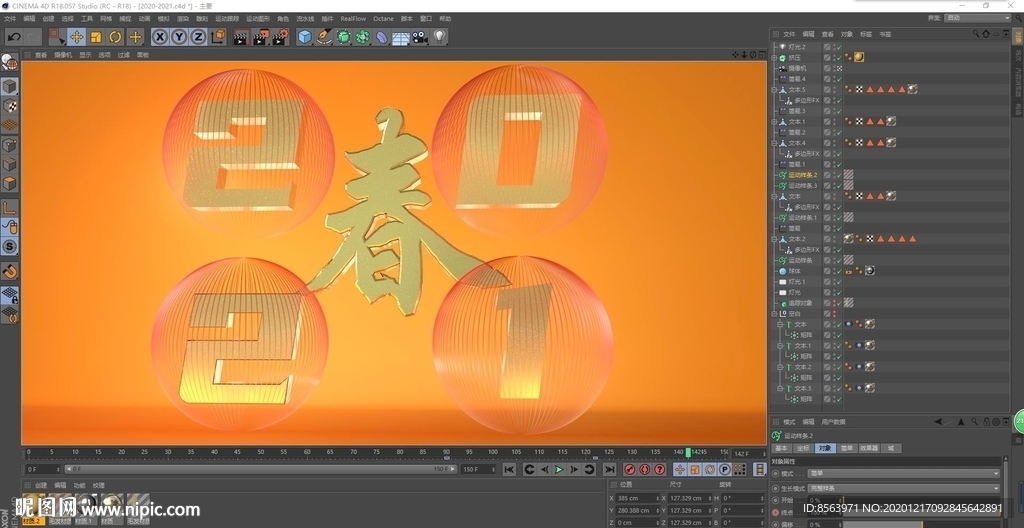Toggle the enable checkmark for the 球体 object
The width and height of the screenshot is (1024, 528).
tap(839, 271)
